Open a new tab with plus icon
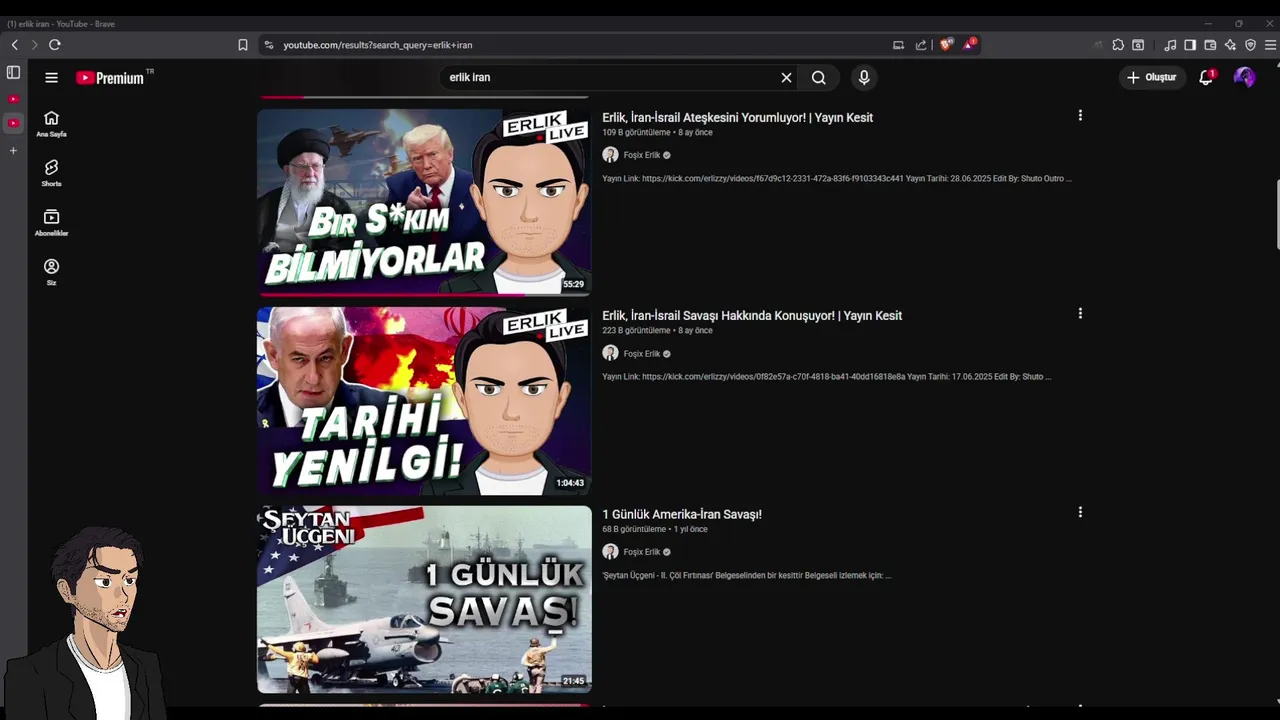Screen dimensions: 1280x720 [x=13, y=150]
